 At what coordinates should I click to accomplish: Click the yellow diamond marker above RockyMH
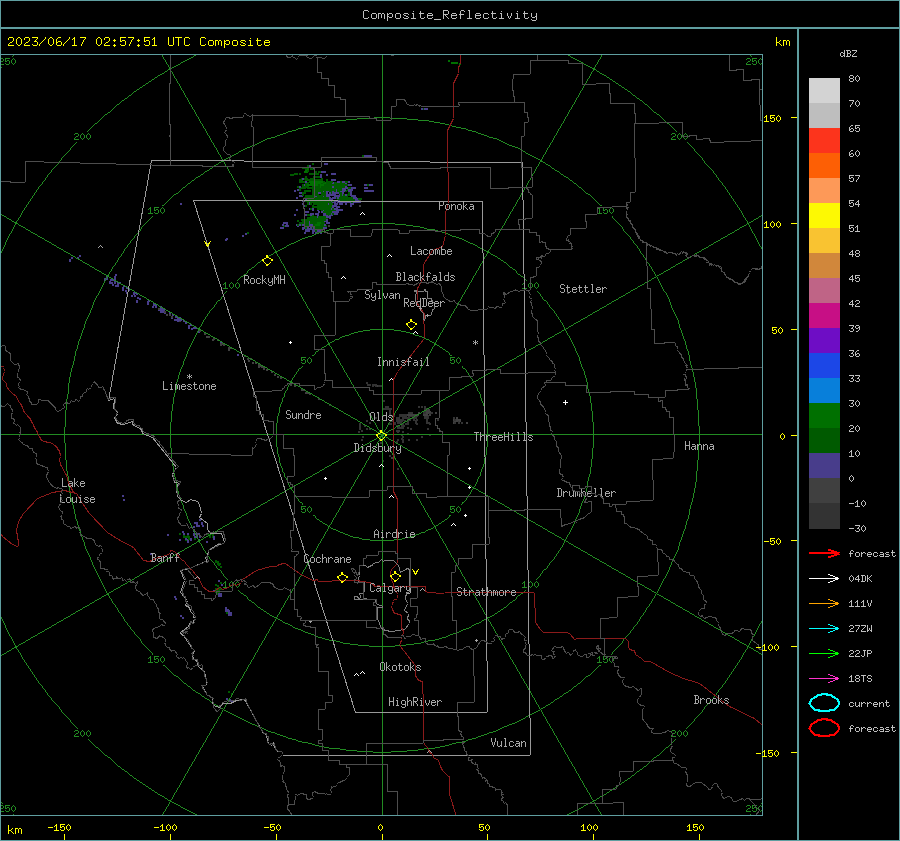coord(267,261)
